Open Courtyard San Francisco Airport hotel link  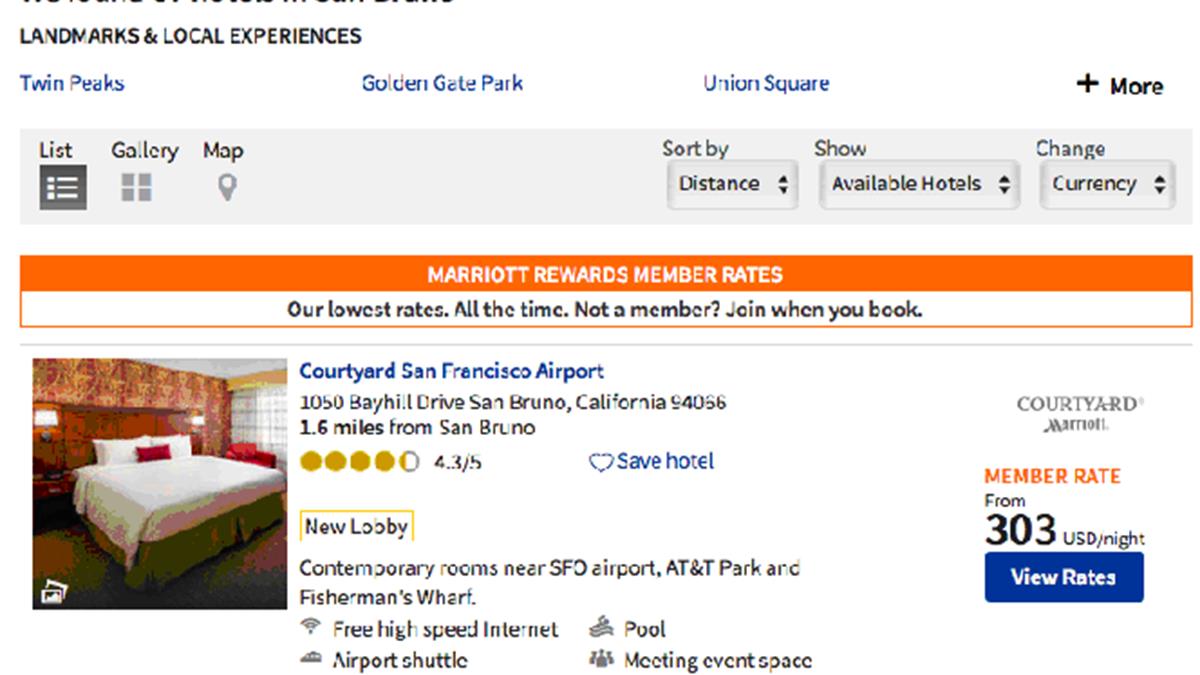click(x=452, y=371)
